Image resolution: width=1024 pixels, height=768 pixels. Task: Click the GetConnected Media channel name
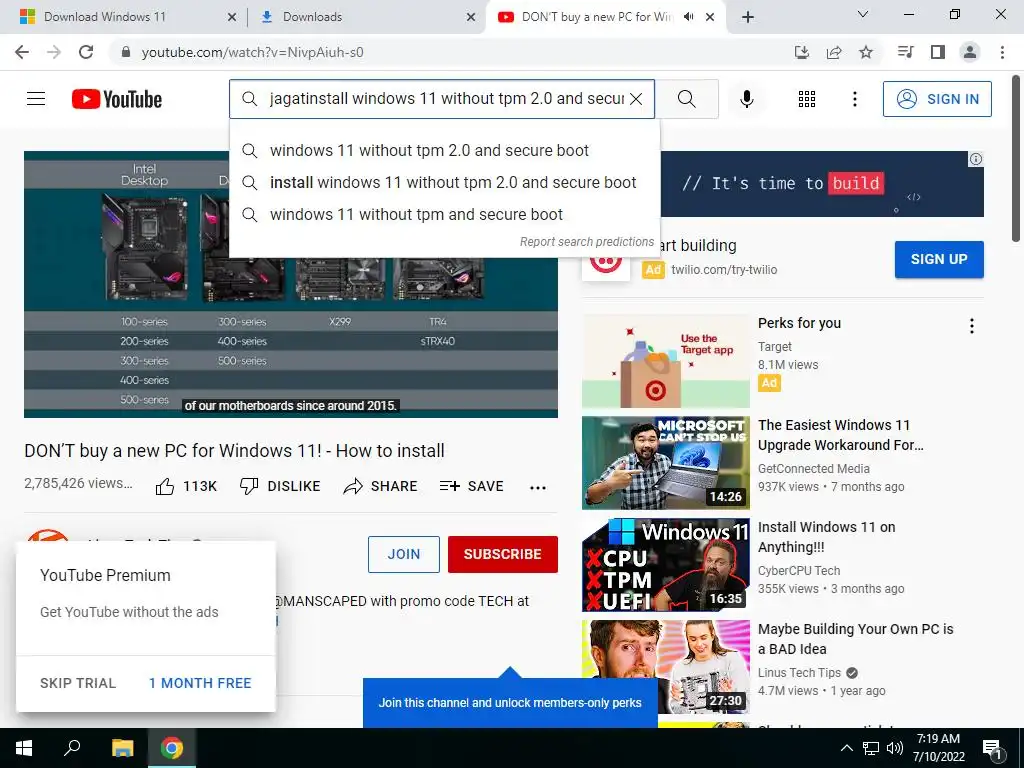pyautogui.click(x=814, y=468)
